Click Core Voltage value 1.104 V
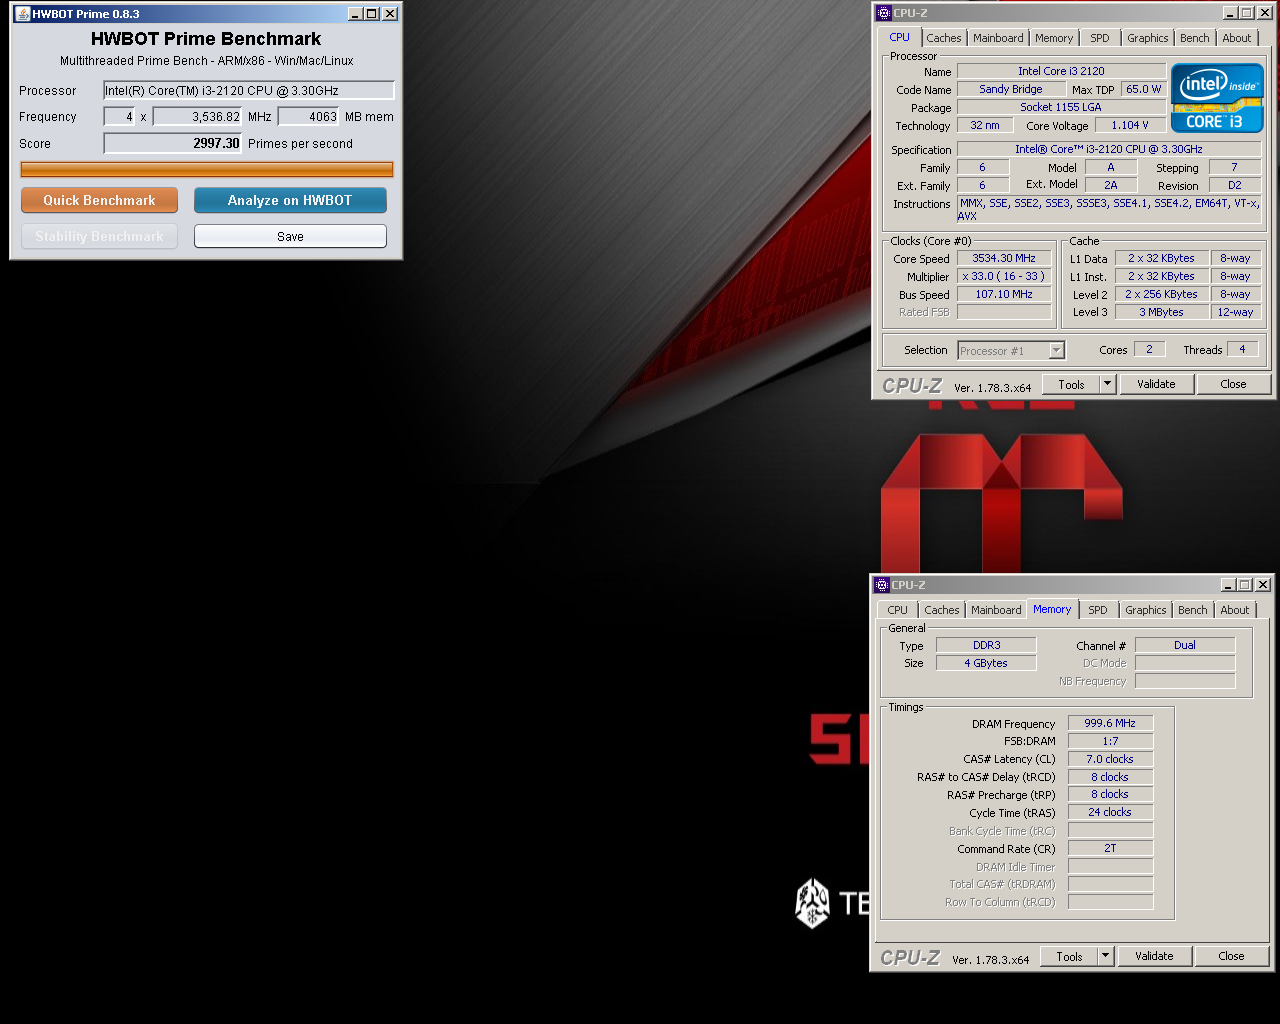Image resolution: width=1280 pixels, height=1024 pixels. [1130, 125]
